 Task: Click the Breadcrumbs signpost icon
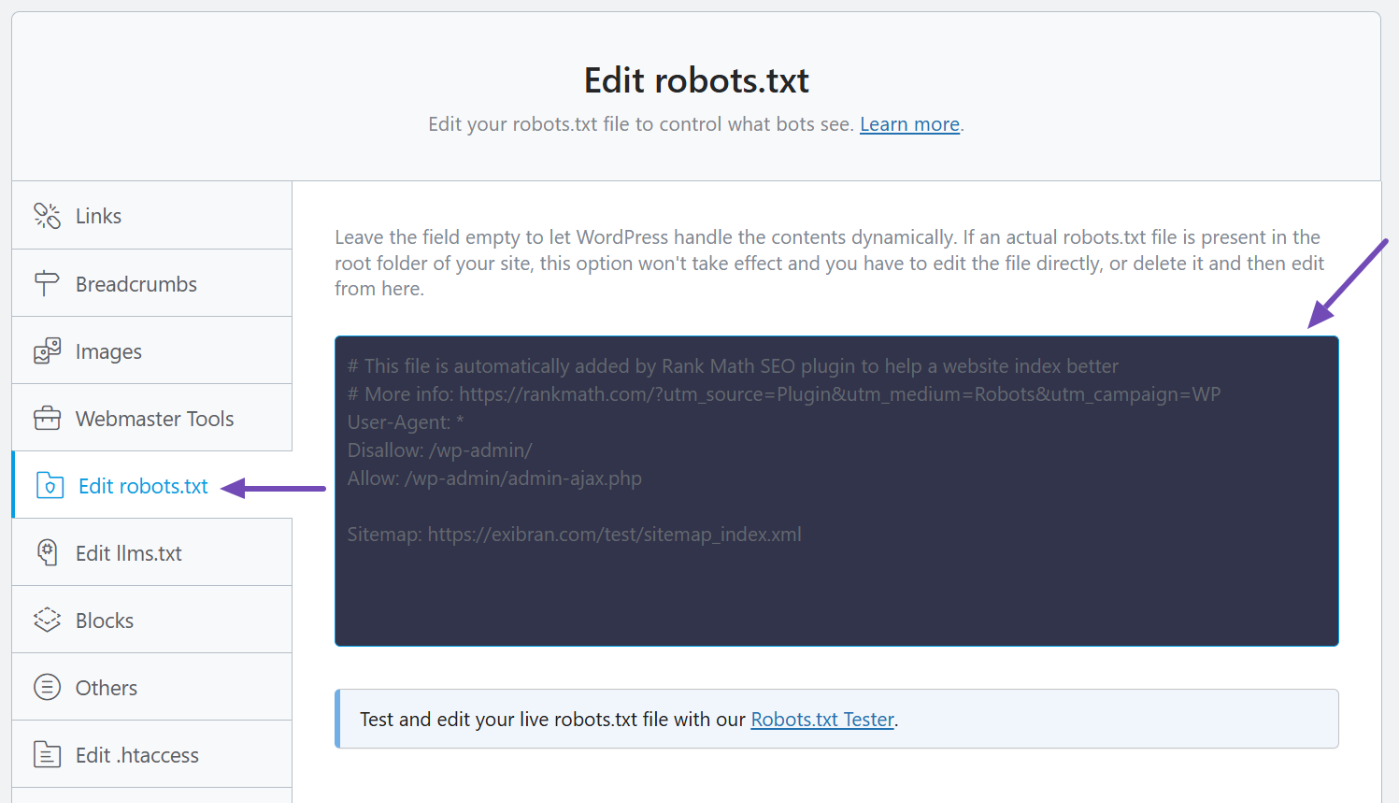(x=47, y=284)
